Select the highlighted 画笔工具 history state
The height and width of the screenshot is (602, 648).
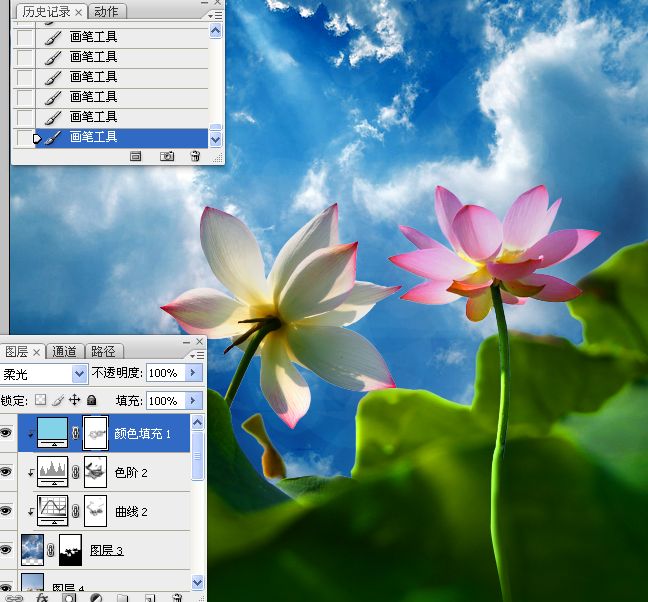click(122, 138)
